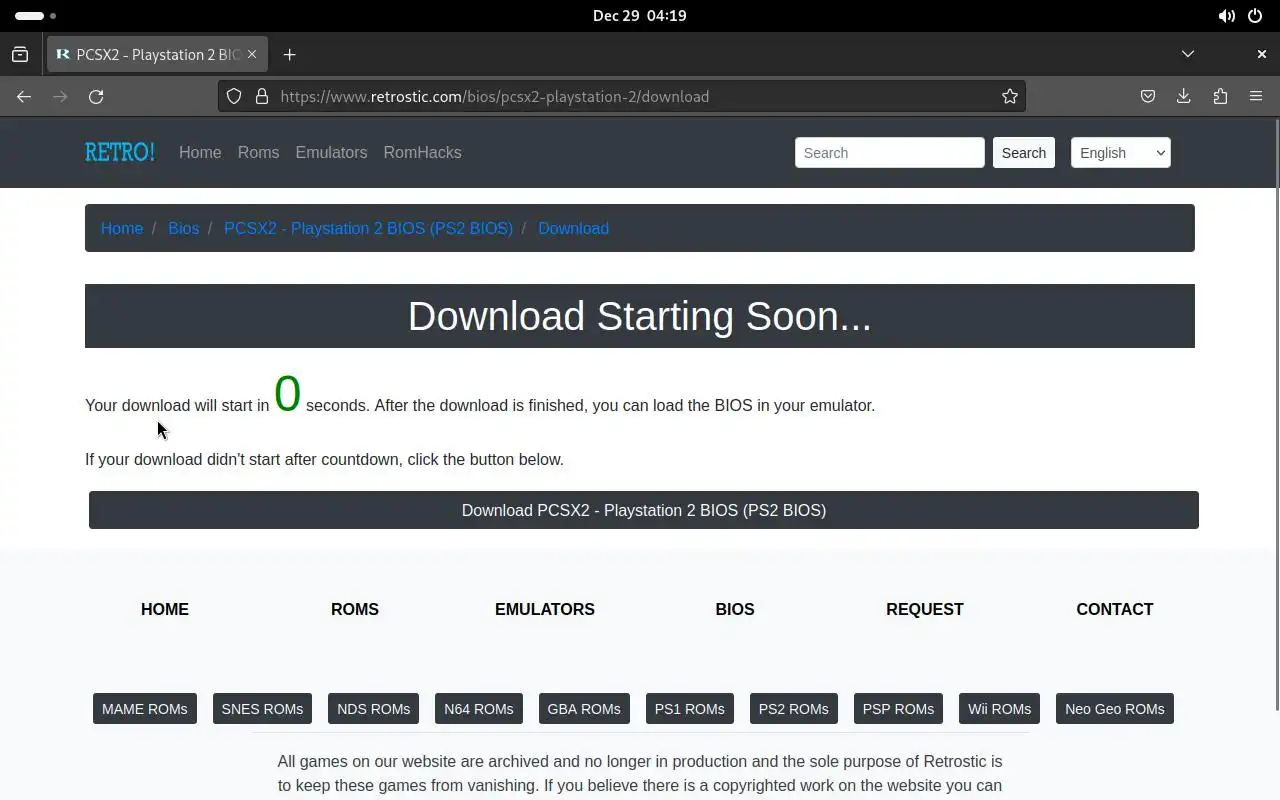Click the green countdown number 0
Image resolution: width=1280 pixels, height=800 pixels.
coord(288,394)
